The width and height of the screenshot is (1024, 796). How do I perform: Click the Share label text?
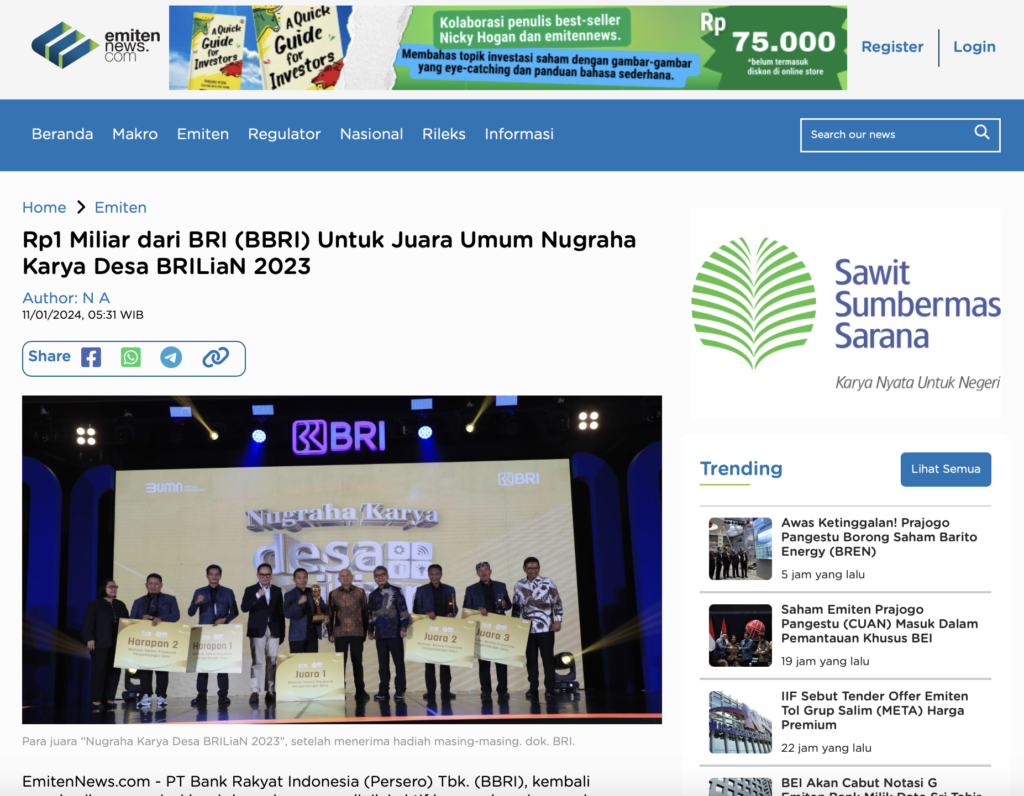tap(50, 357)
